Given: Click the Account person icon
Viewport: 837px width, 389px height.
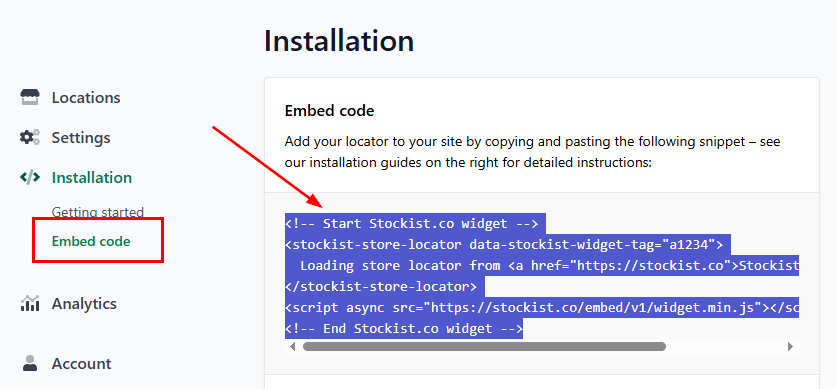Looking at the screenshot, I should (30, 363).
